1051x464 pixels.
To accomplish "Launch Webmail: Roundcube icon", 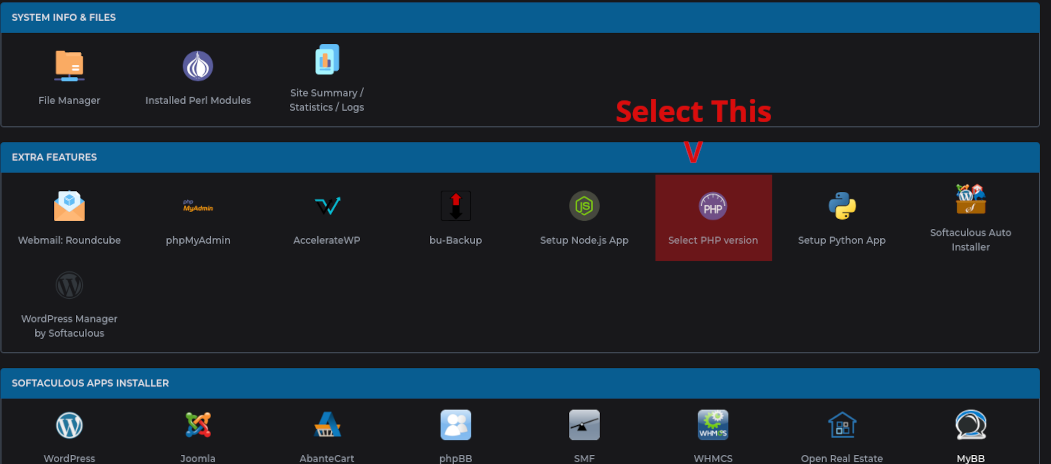I will point(69,207).
